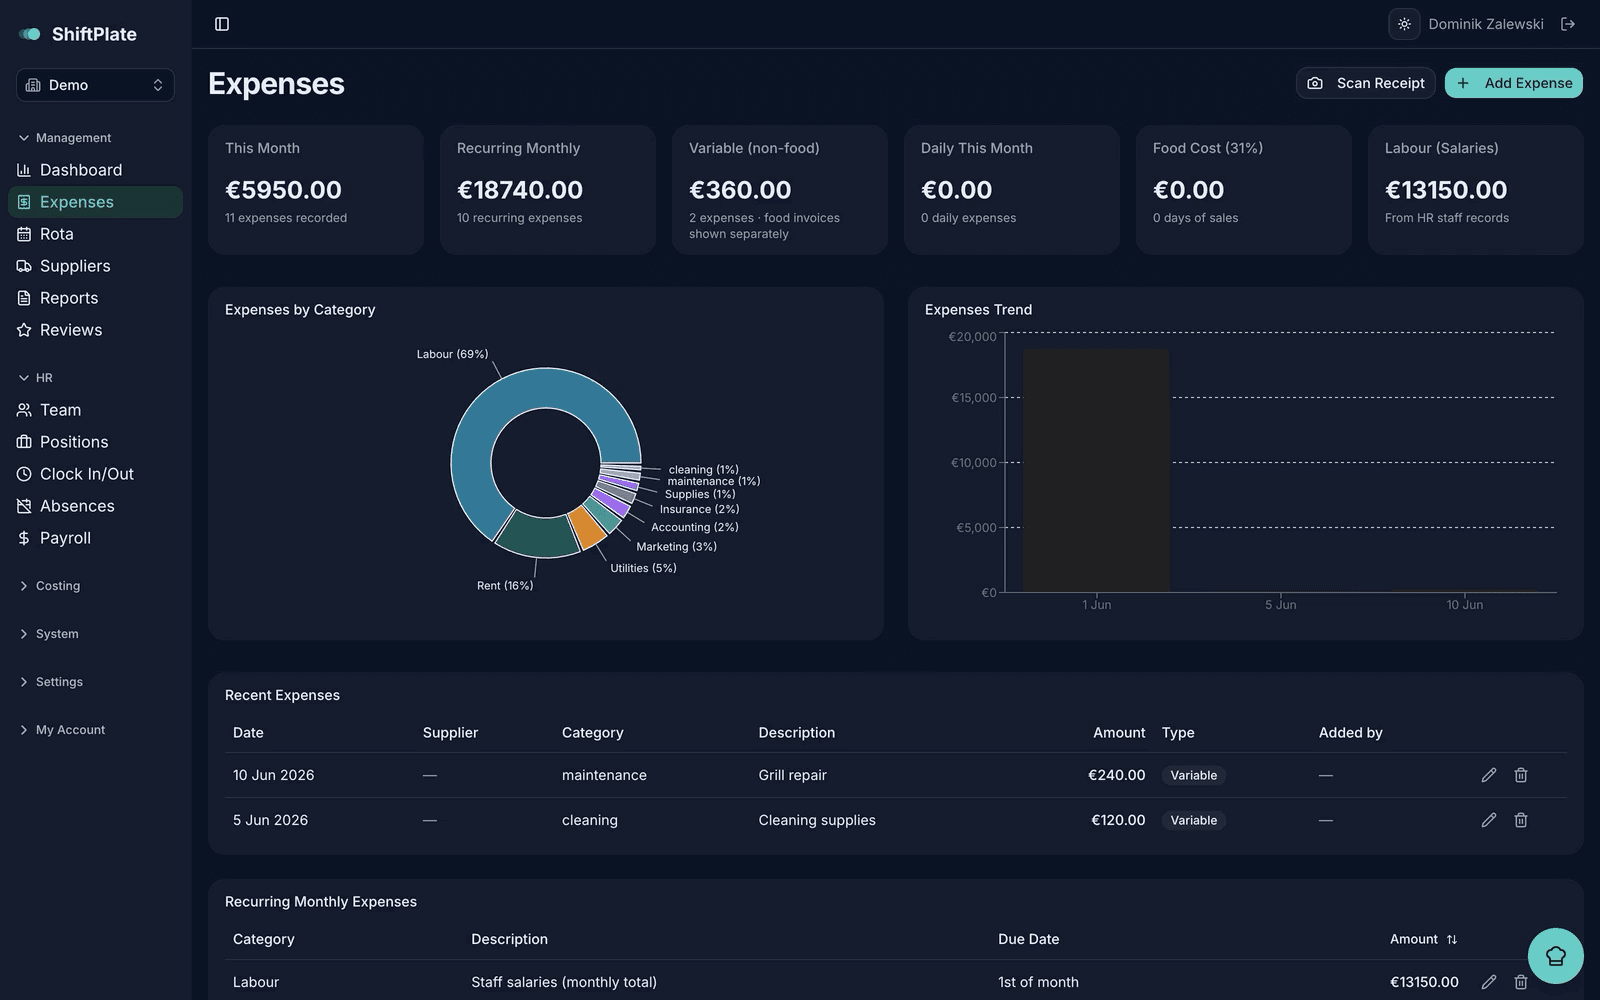
Task: Click the Dashboard chart icon
Action: pos(24,170)
